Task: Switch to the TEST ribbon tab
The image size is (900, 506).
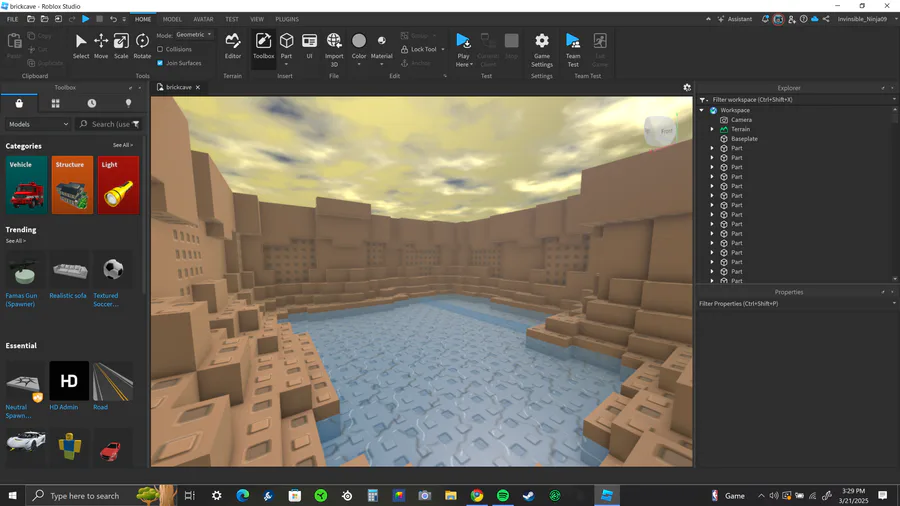Action: pos(232,19)
